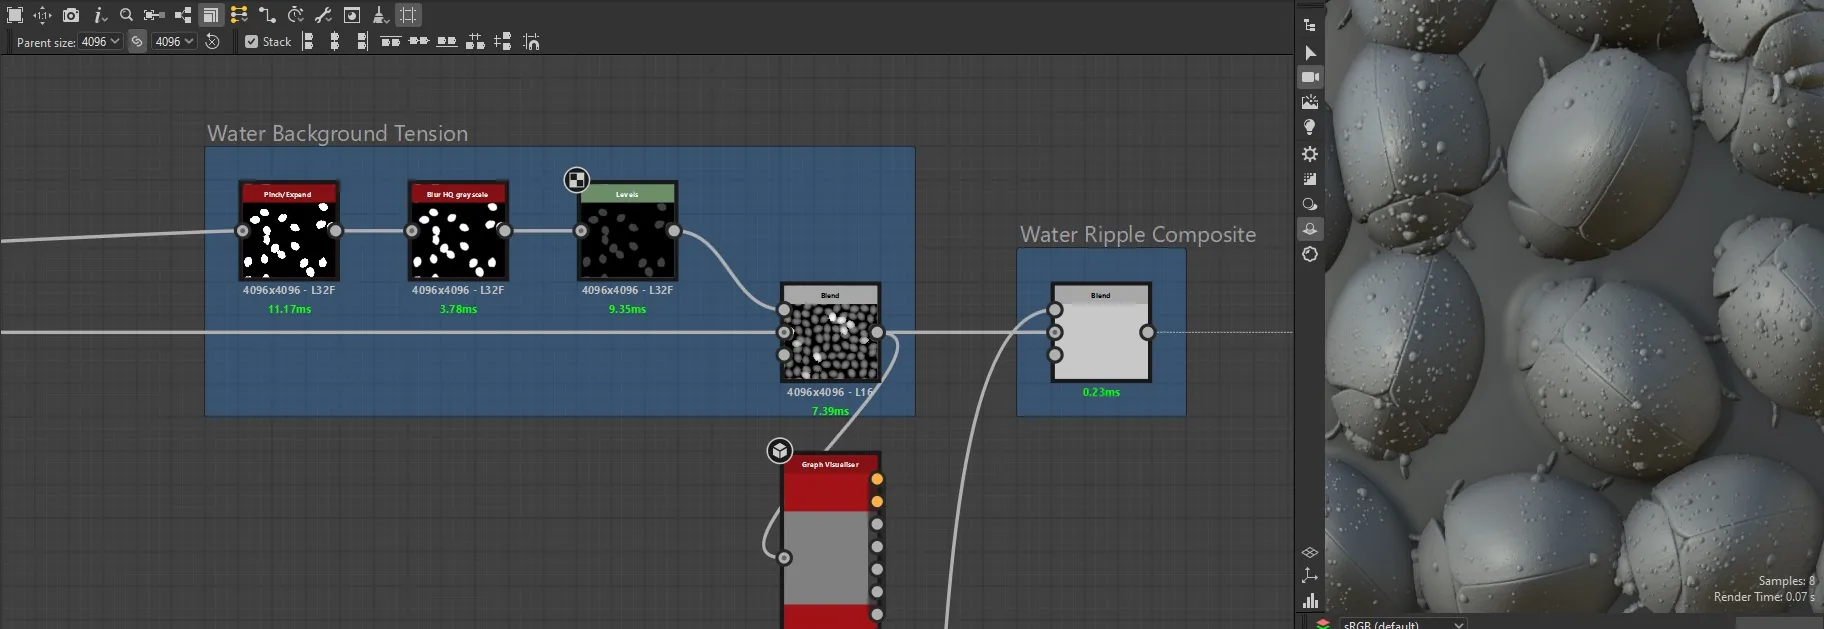Align selected nodes to top edges
This screenshot has width=1824, height=629.
[x=391, y=42]
